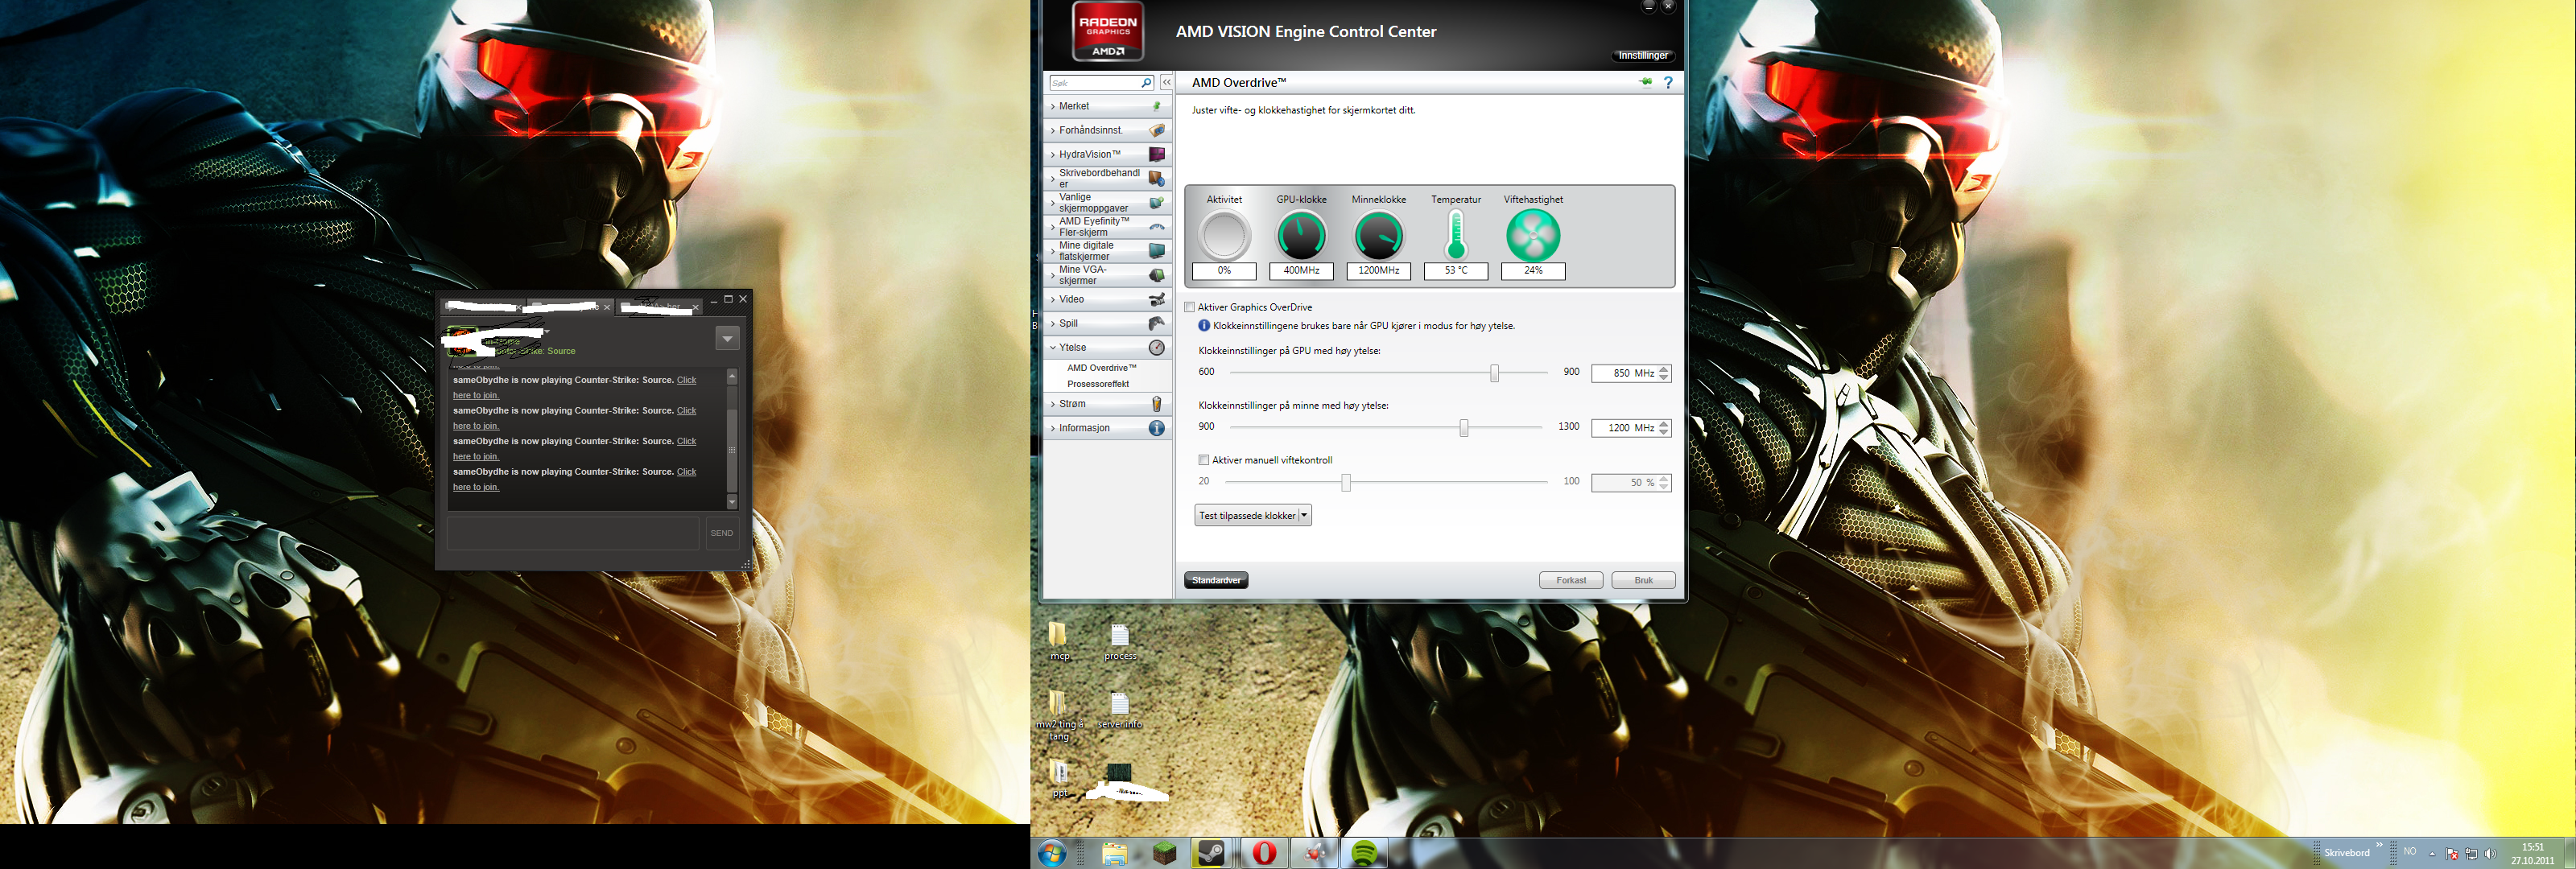This screenshot has height=869, width=2576.
Task: Click the NO language indicator on taskbar
Action: coord(2409,853)
